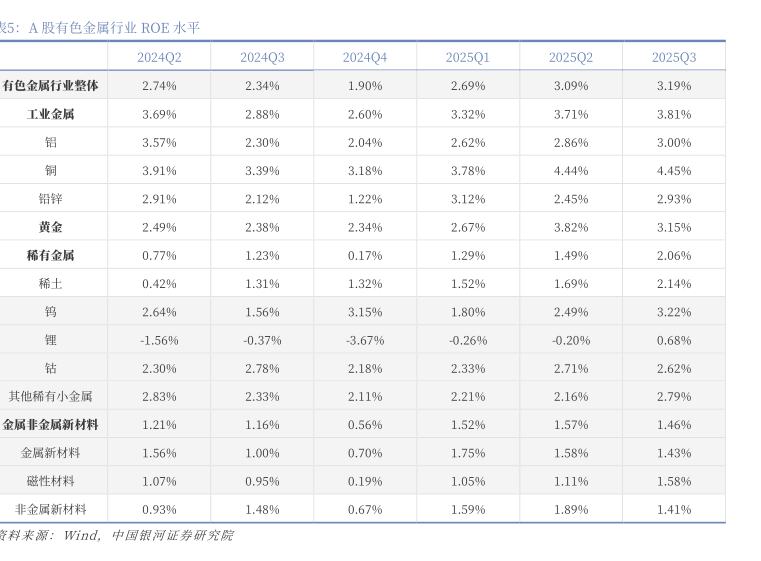Click the 3.15% tungsten cell for 2024Q4

(x=365, y=312)
